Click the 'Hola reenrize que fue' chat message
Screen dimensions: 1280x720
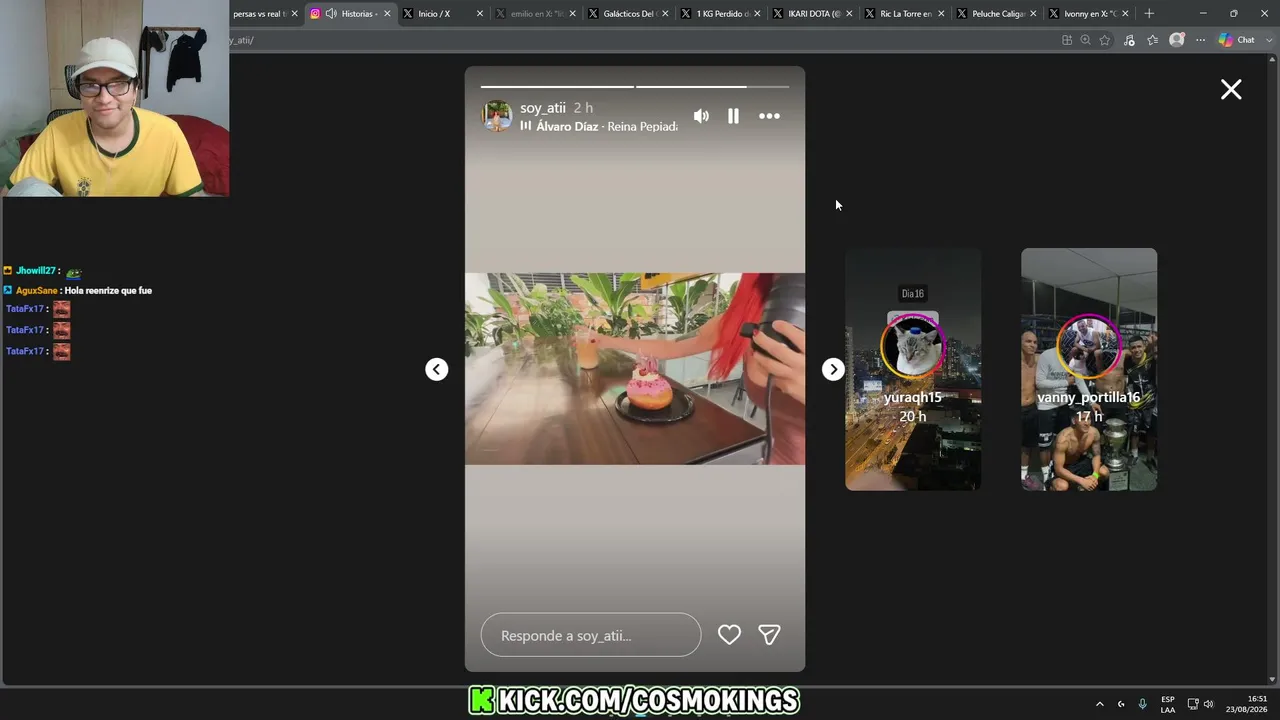108,290
